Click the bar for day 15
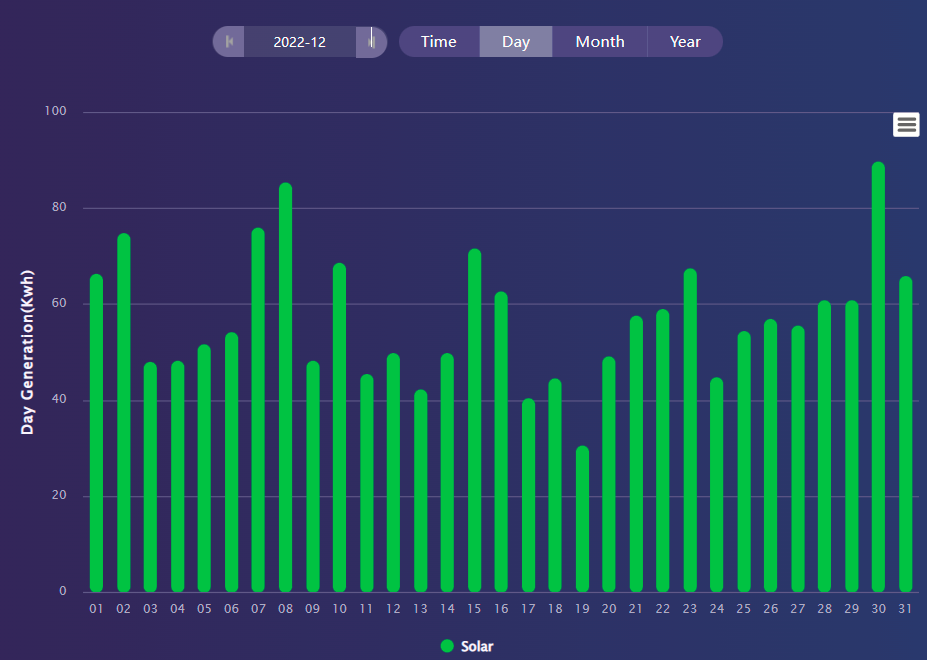The height and width of the screenshot is (660, 927). tap(475, 422)
